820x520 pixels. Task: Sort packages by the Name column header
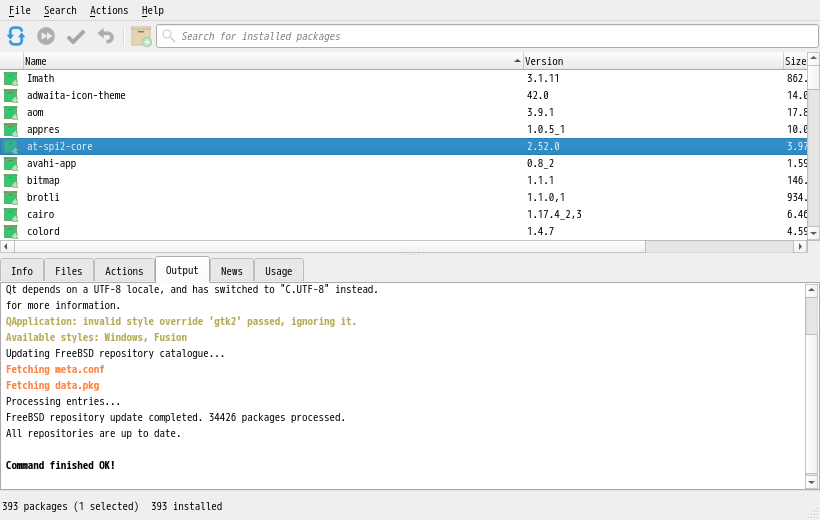[270, 61]
